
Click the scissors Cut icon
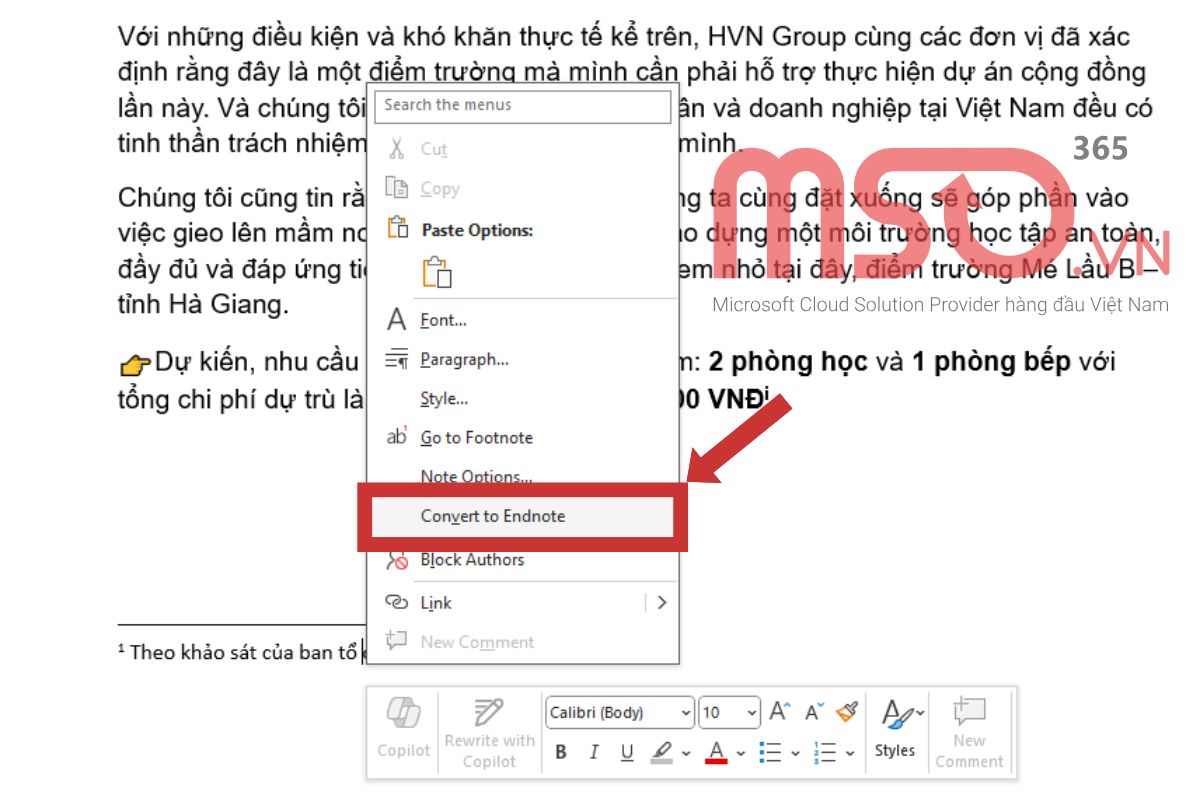tap(397, 149)
